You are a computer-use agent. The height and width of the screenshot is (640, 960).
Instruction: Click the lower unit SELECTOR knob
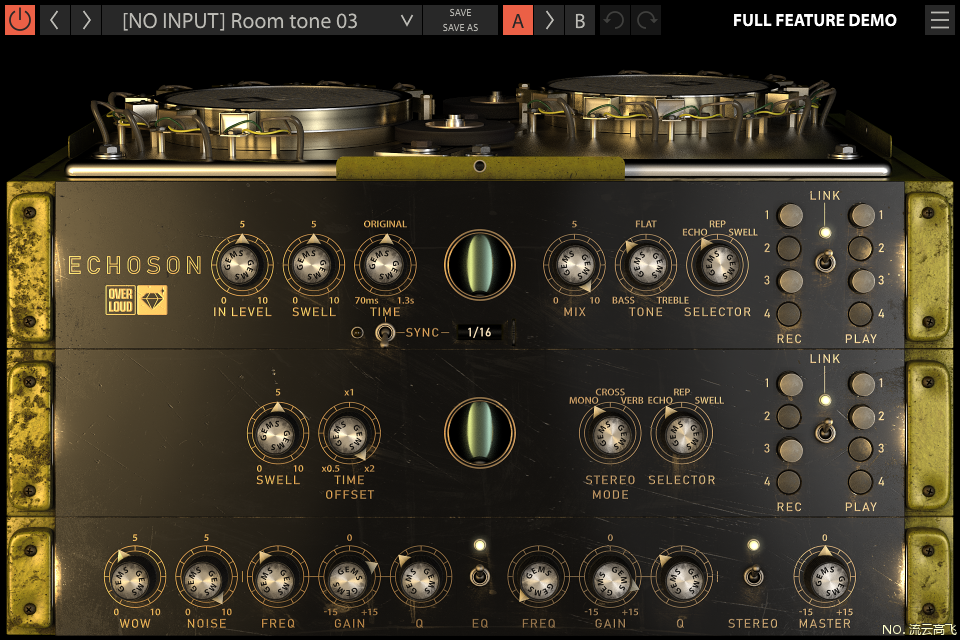pos(681,434)
